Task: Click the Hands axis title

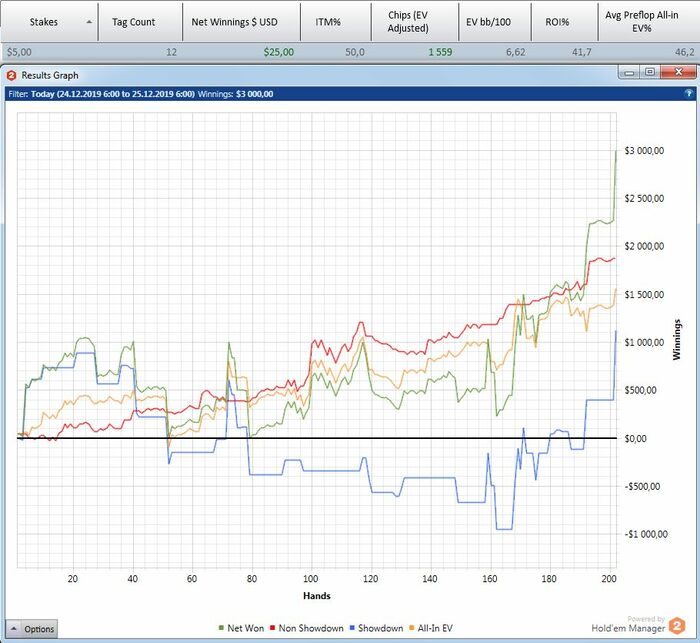Action: coord(317,596)
